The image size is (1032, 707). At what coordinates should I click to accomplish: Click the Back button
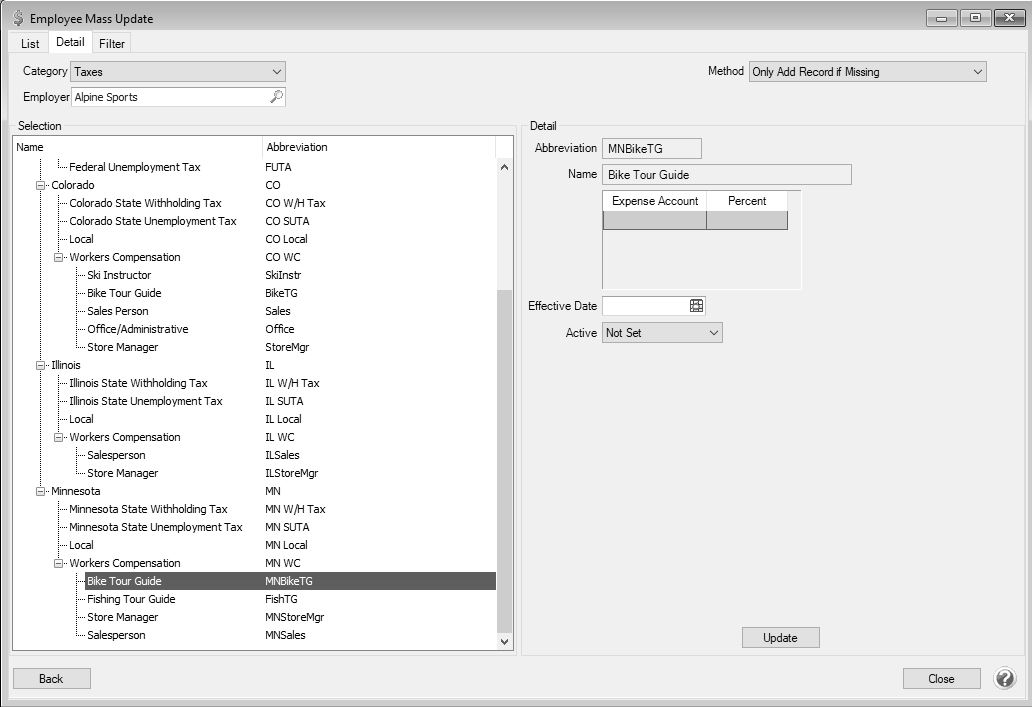(x=51, y=679)
